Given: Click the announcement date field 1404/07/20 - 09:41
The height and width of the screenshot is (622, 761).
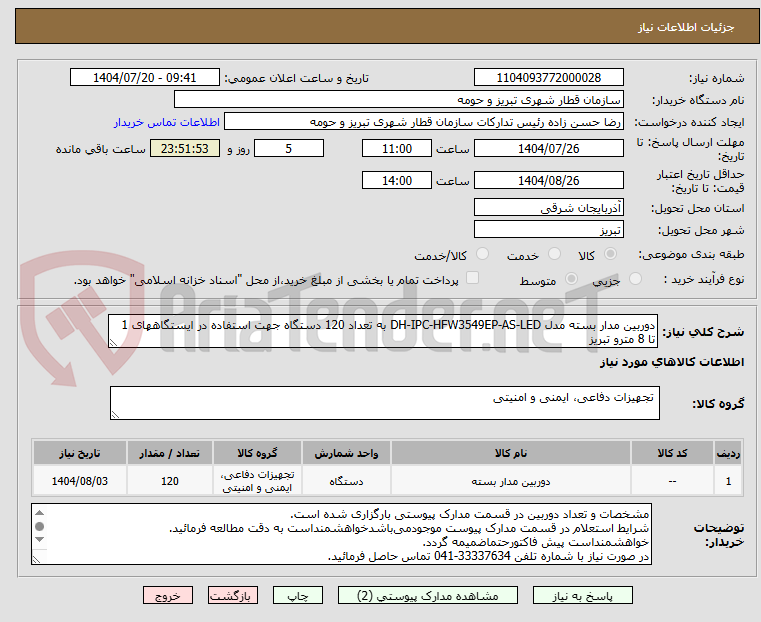Looking at the screenshot, I should coord(145,78).
